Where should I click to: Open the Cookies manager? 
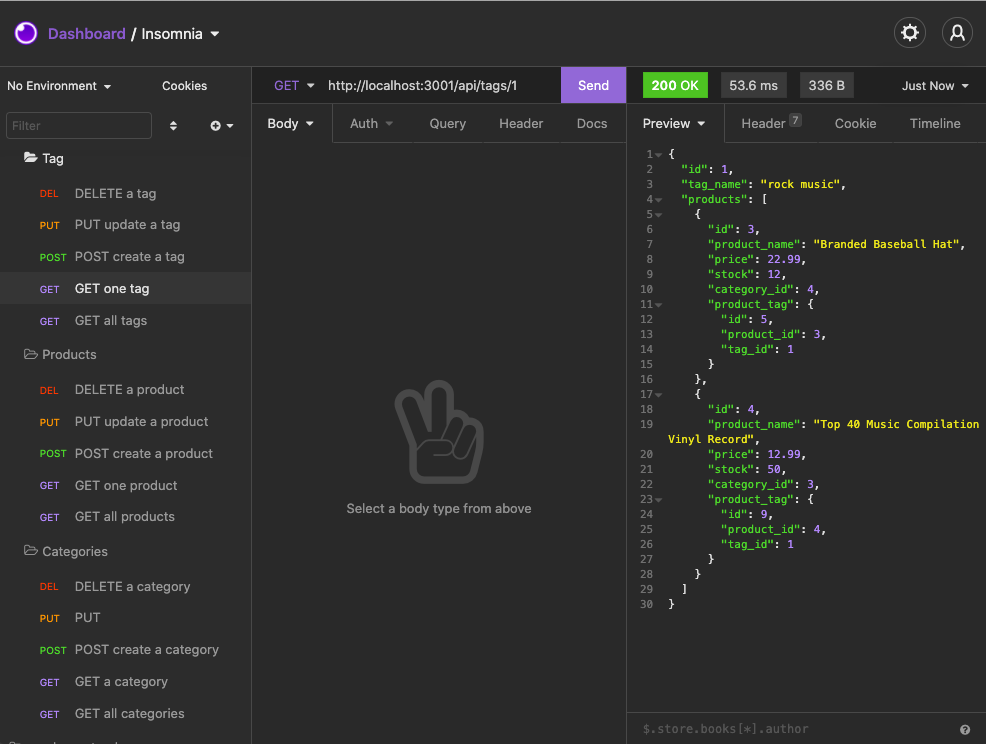pyautogui.click(x=184, y=86)
